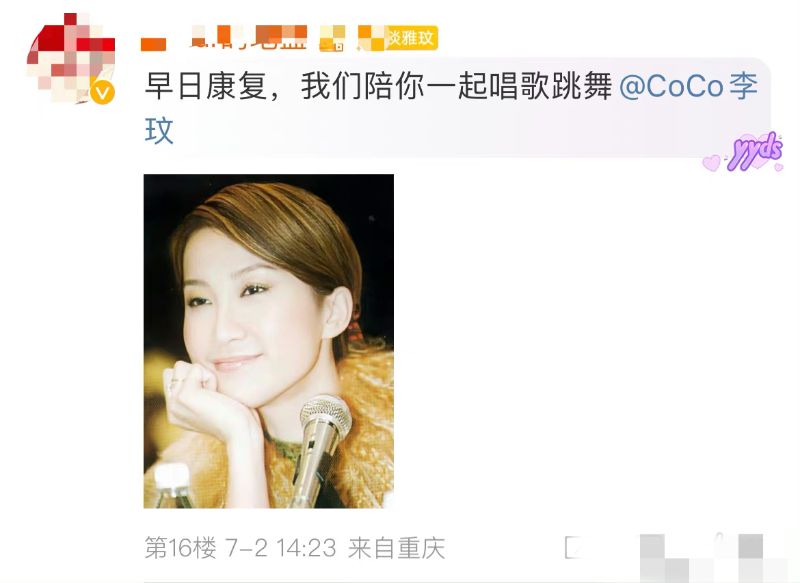This screenshot has height=583, width=800.
Task: Select the 早日康复 comment text
Action: click(206, 86)
